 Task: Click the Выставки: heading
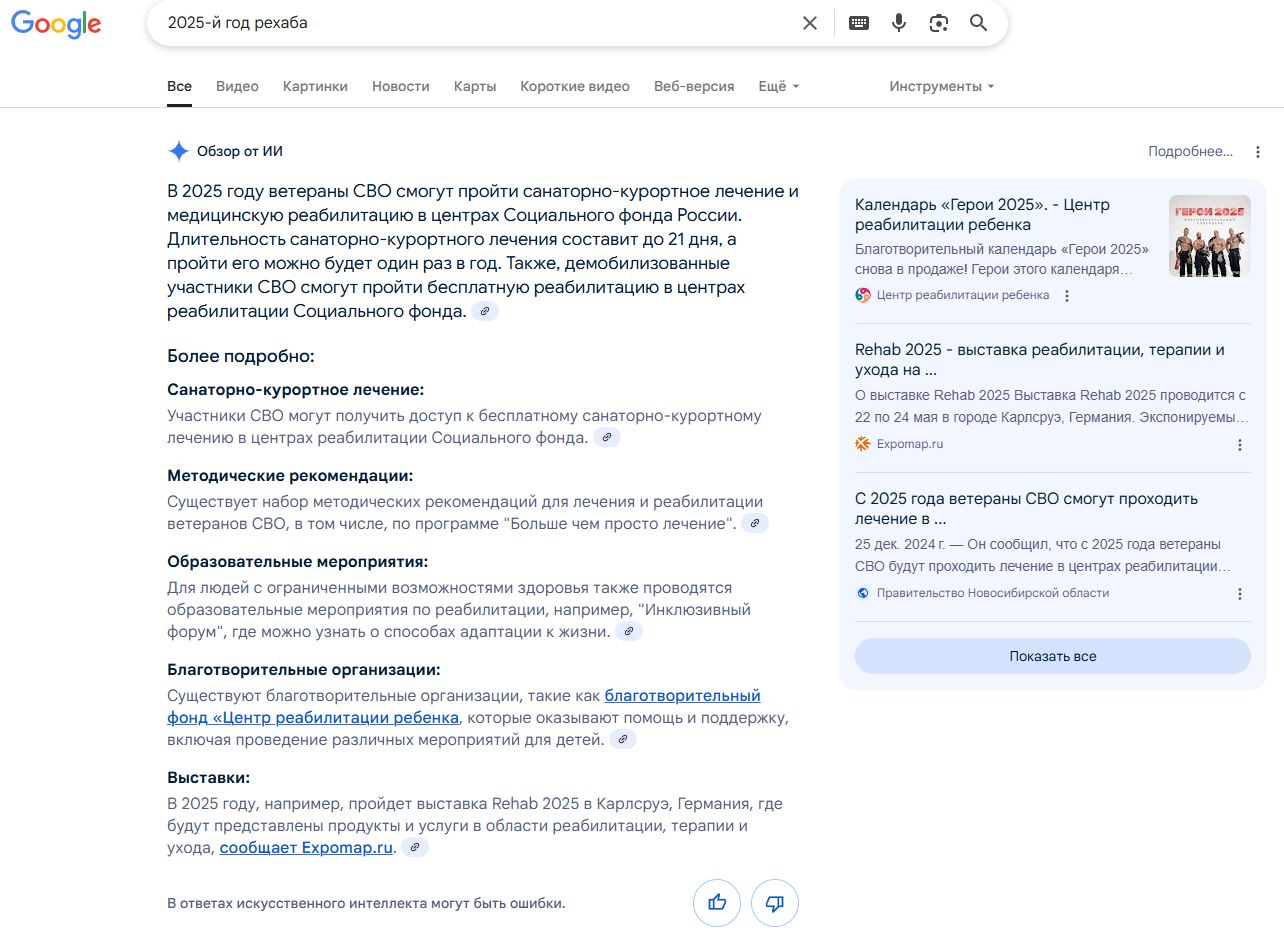tap(209, 778)
